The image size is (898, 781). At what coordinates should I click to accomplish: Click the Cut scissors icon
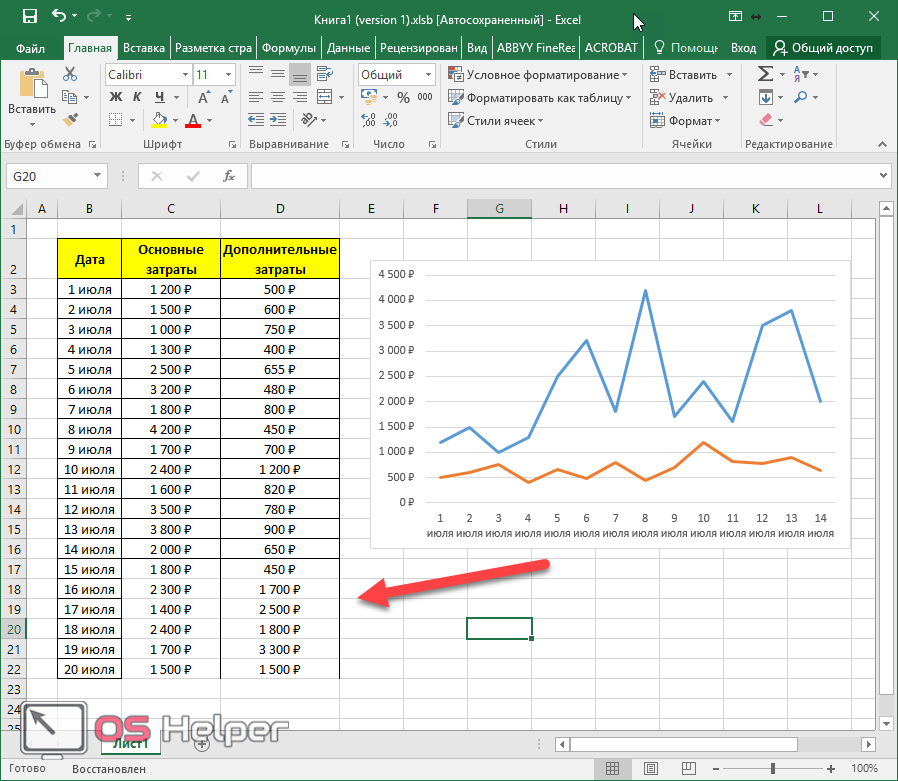70,74
